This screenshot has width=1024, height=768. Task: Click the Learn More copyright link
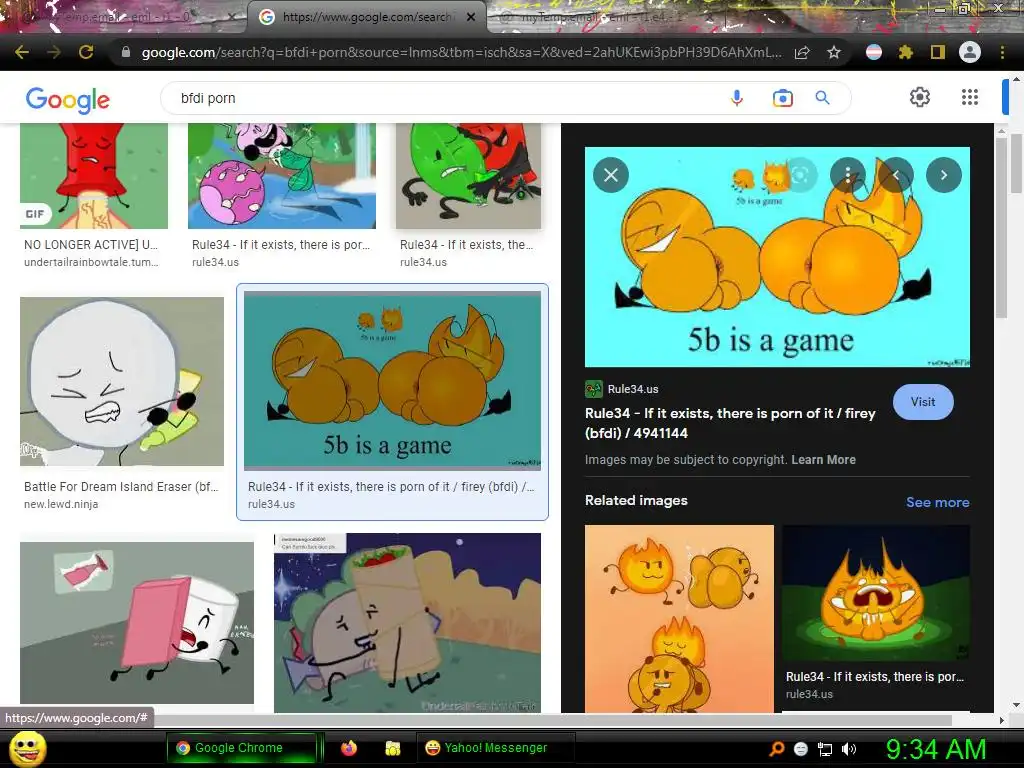coord(823,459)
